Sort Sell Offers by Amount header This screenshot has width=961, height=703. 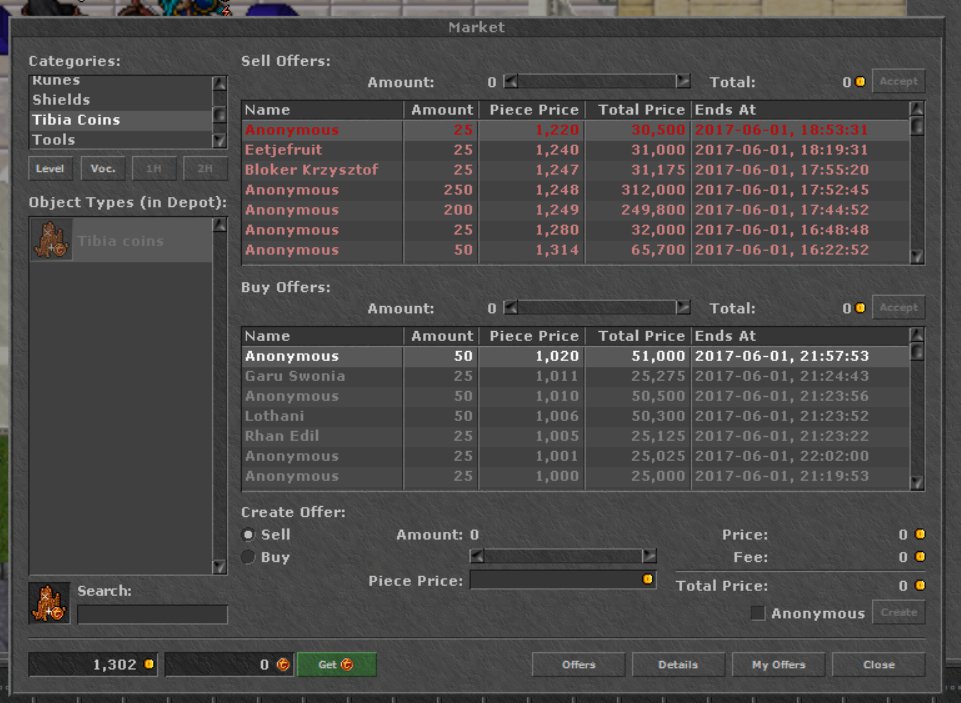441,110
